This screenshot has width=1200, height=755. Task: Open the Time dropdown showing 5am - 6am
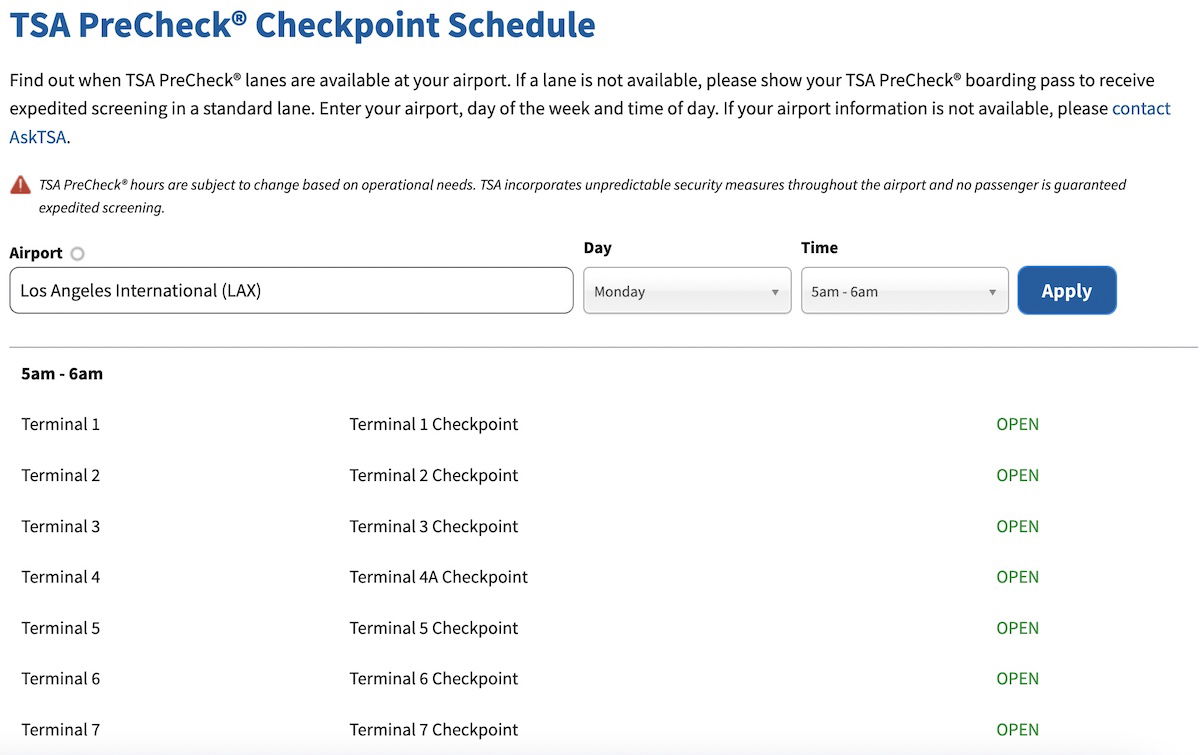[x=905, y=291]
